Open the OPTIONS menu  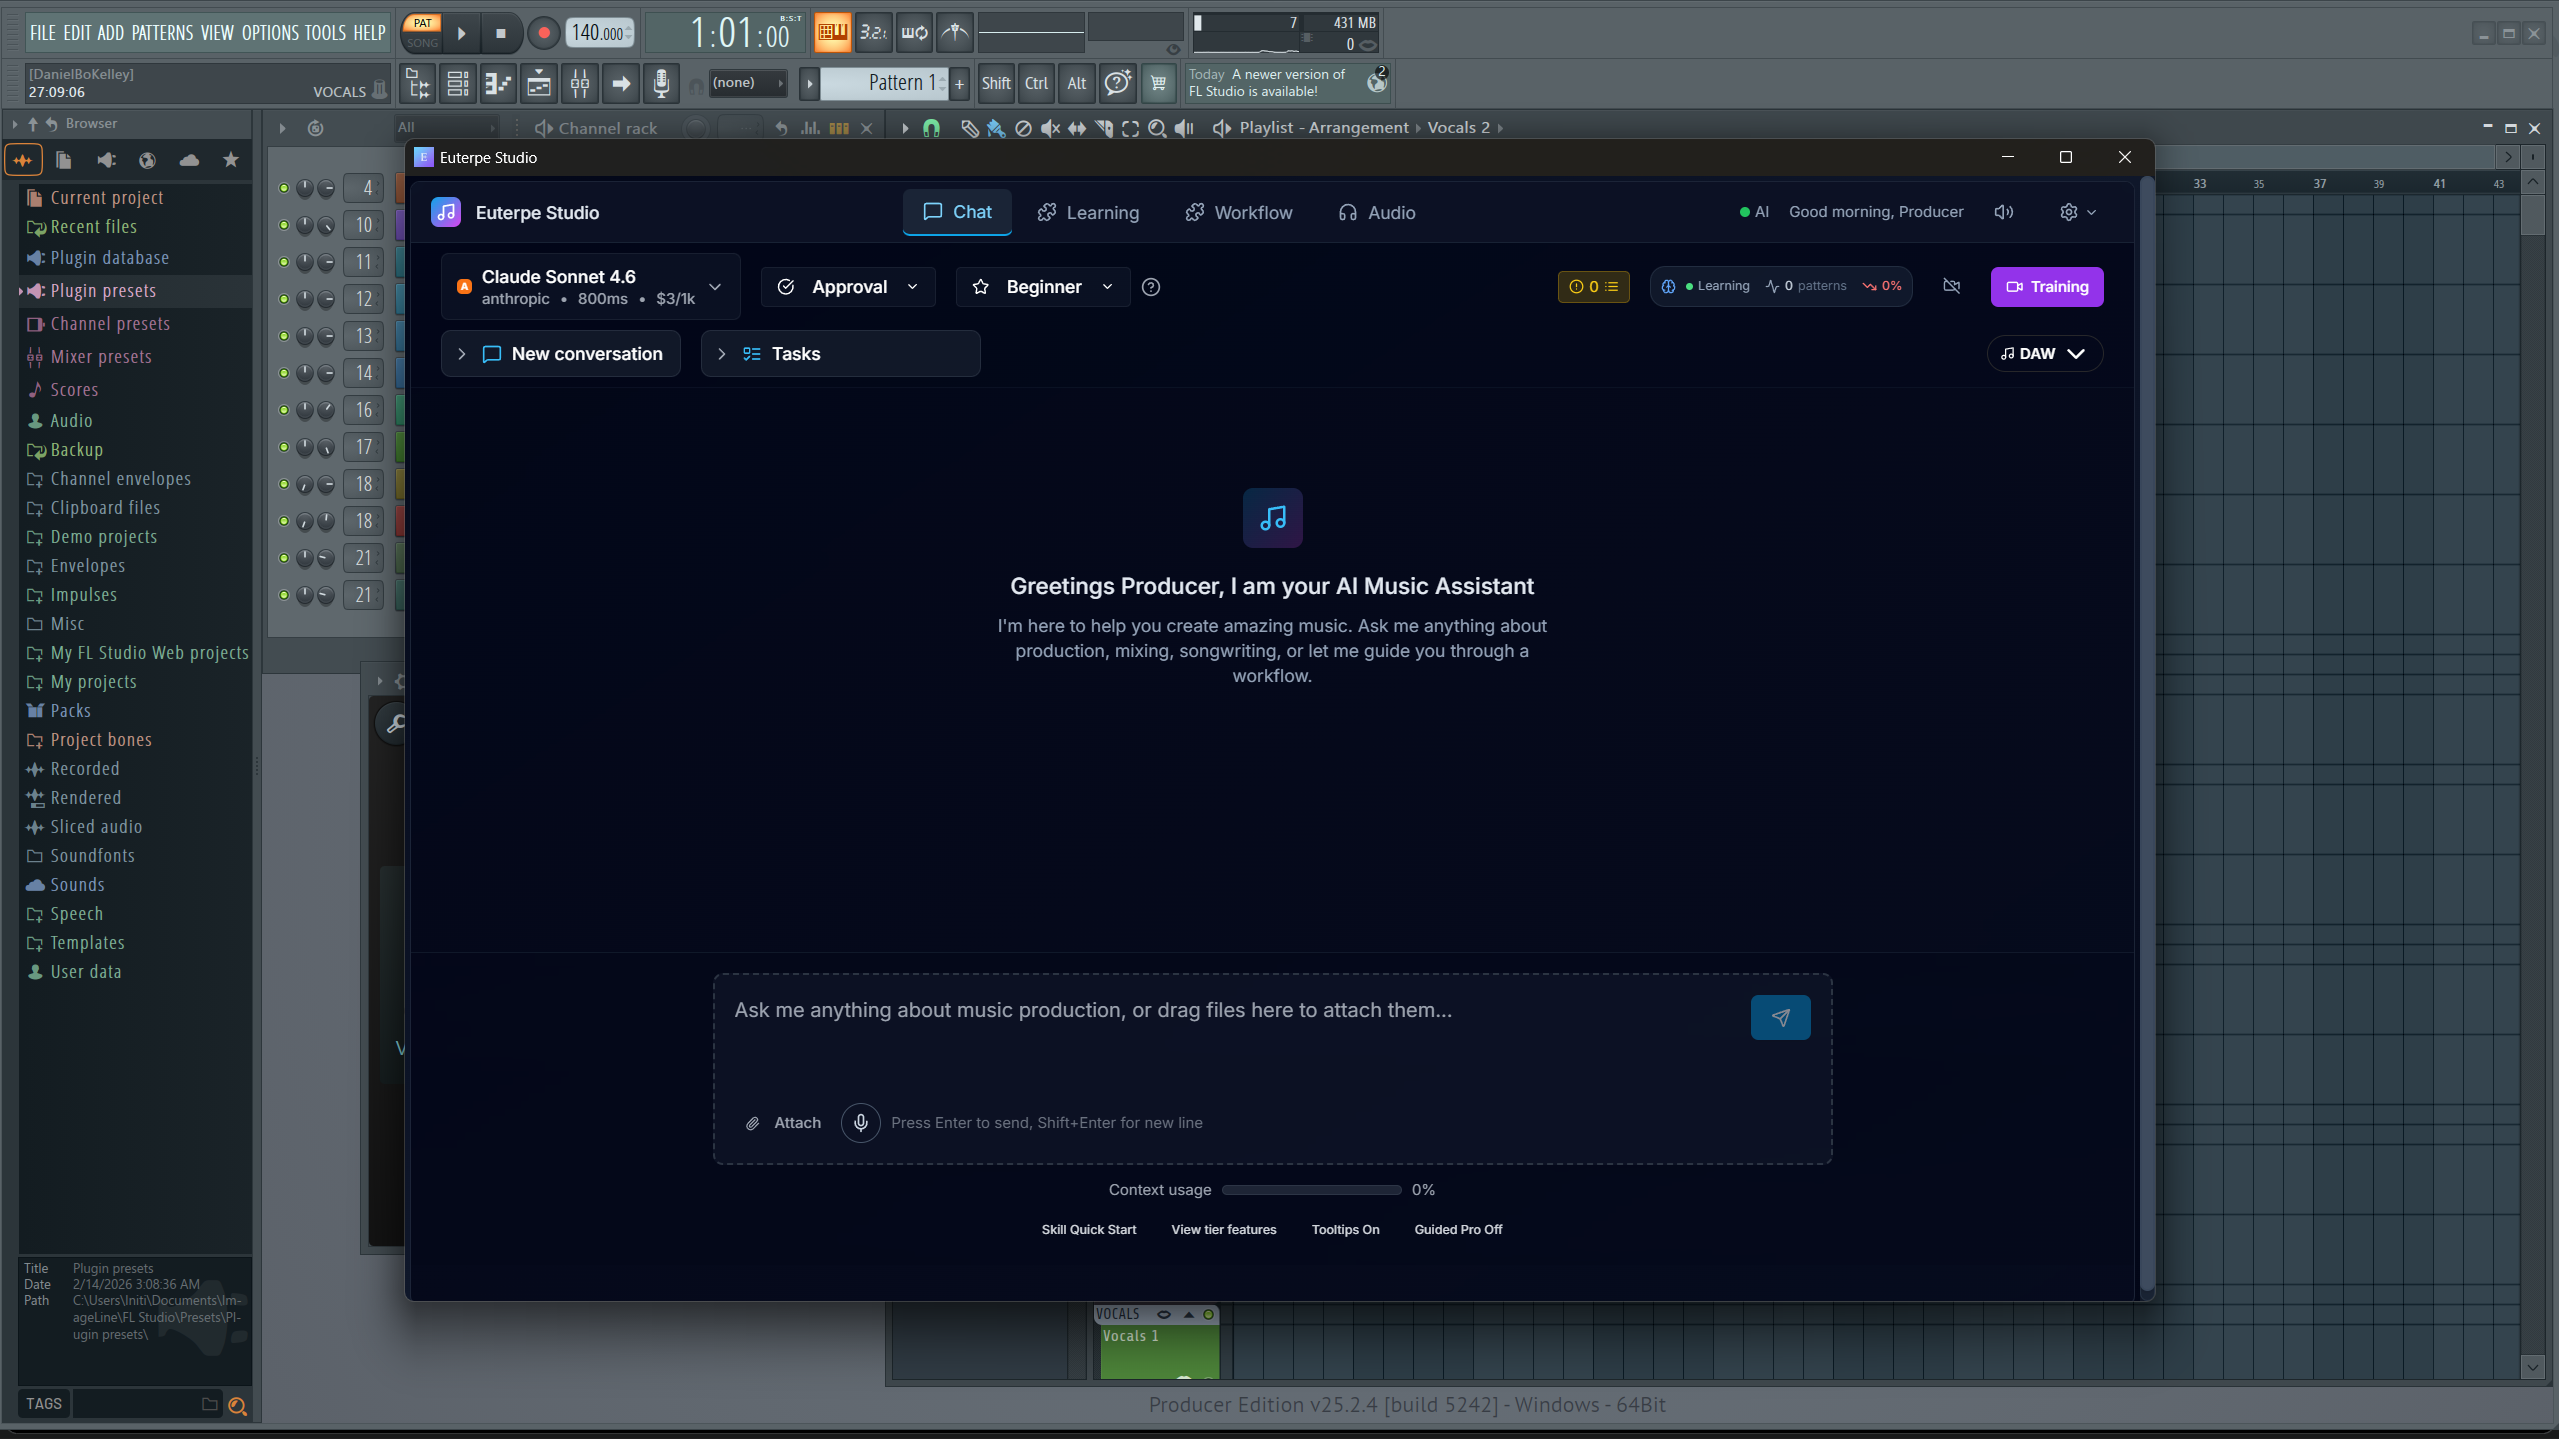[270, 33]
